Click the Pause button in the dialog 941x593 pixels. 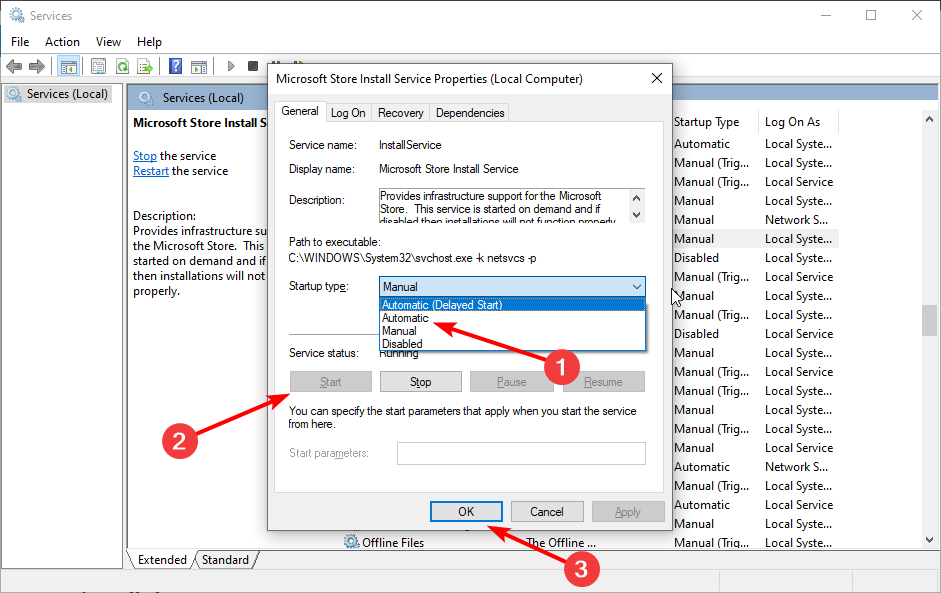tap(511, 382)
